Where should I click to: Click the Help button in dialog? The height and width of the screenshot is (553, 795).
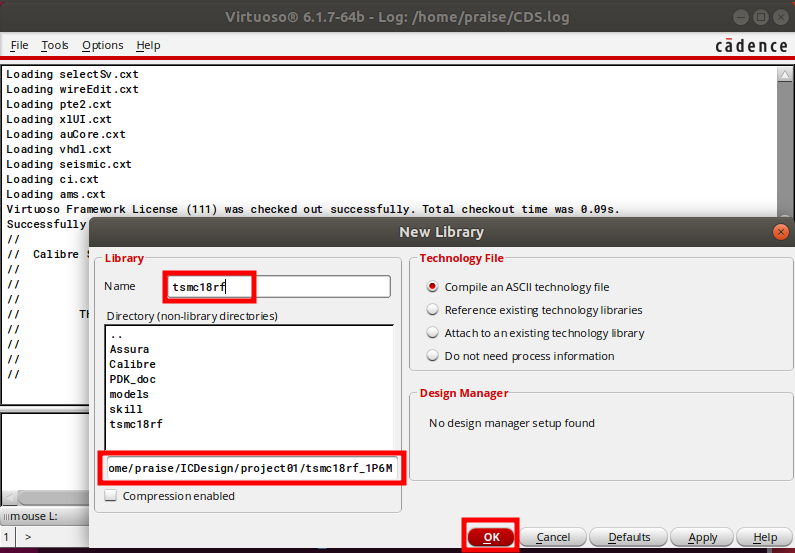coord(765,537)
